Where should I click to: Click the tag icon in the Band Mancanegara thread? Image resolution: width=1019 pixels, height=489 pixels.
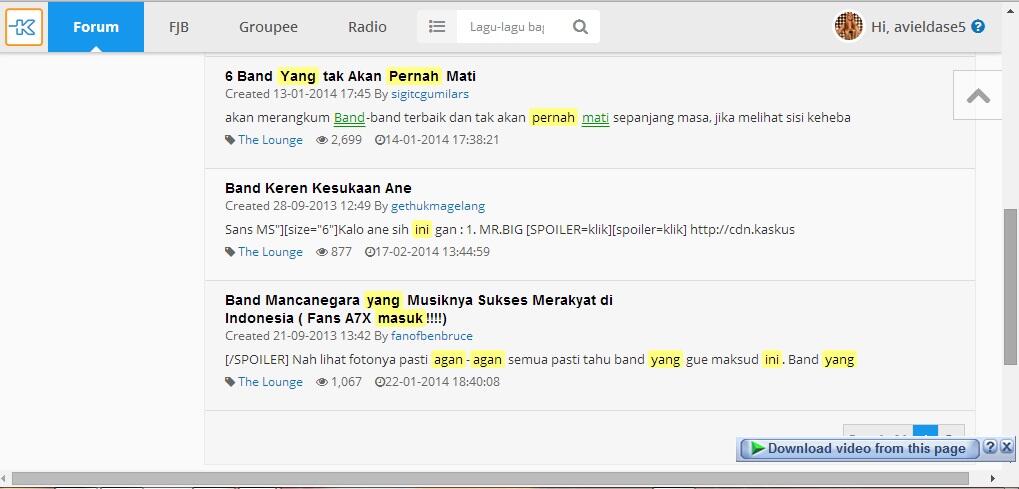230,382
